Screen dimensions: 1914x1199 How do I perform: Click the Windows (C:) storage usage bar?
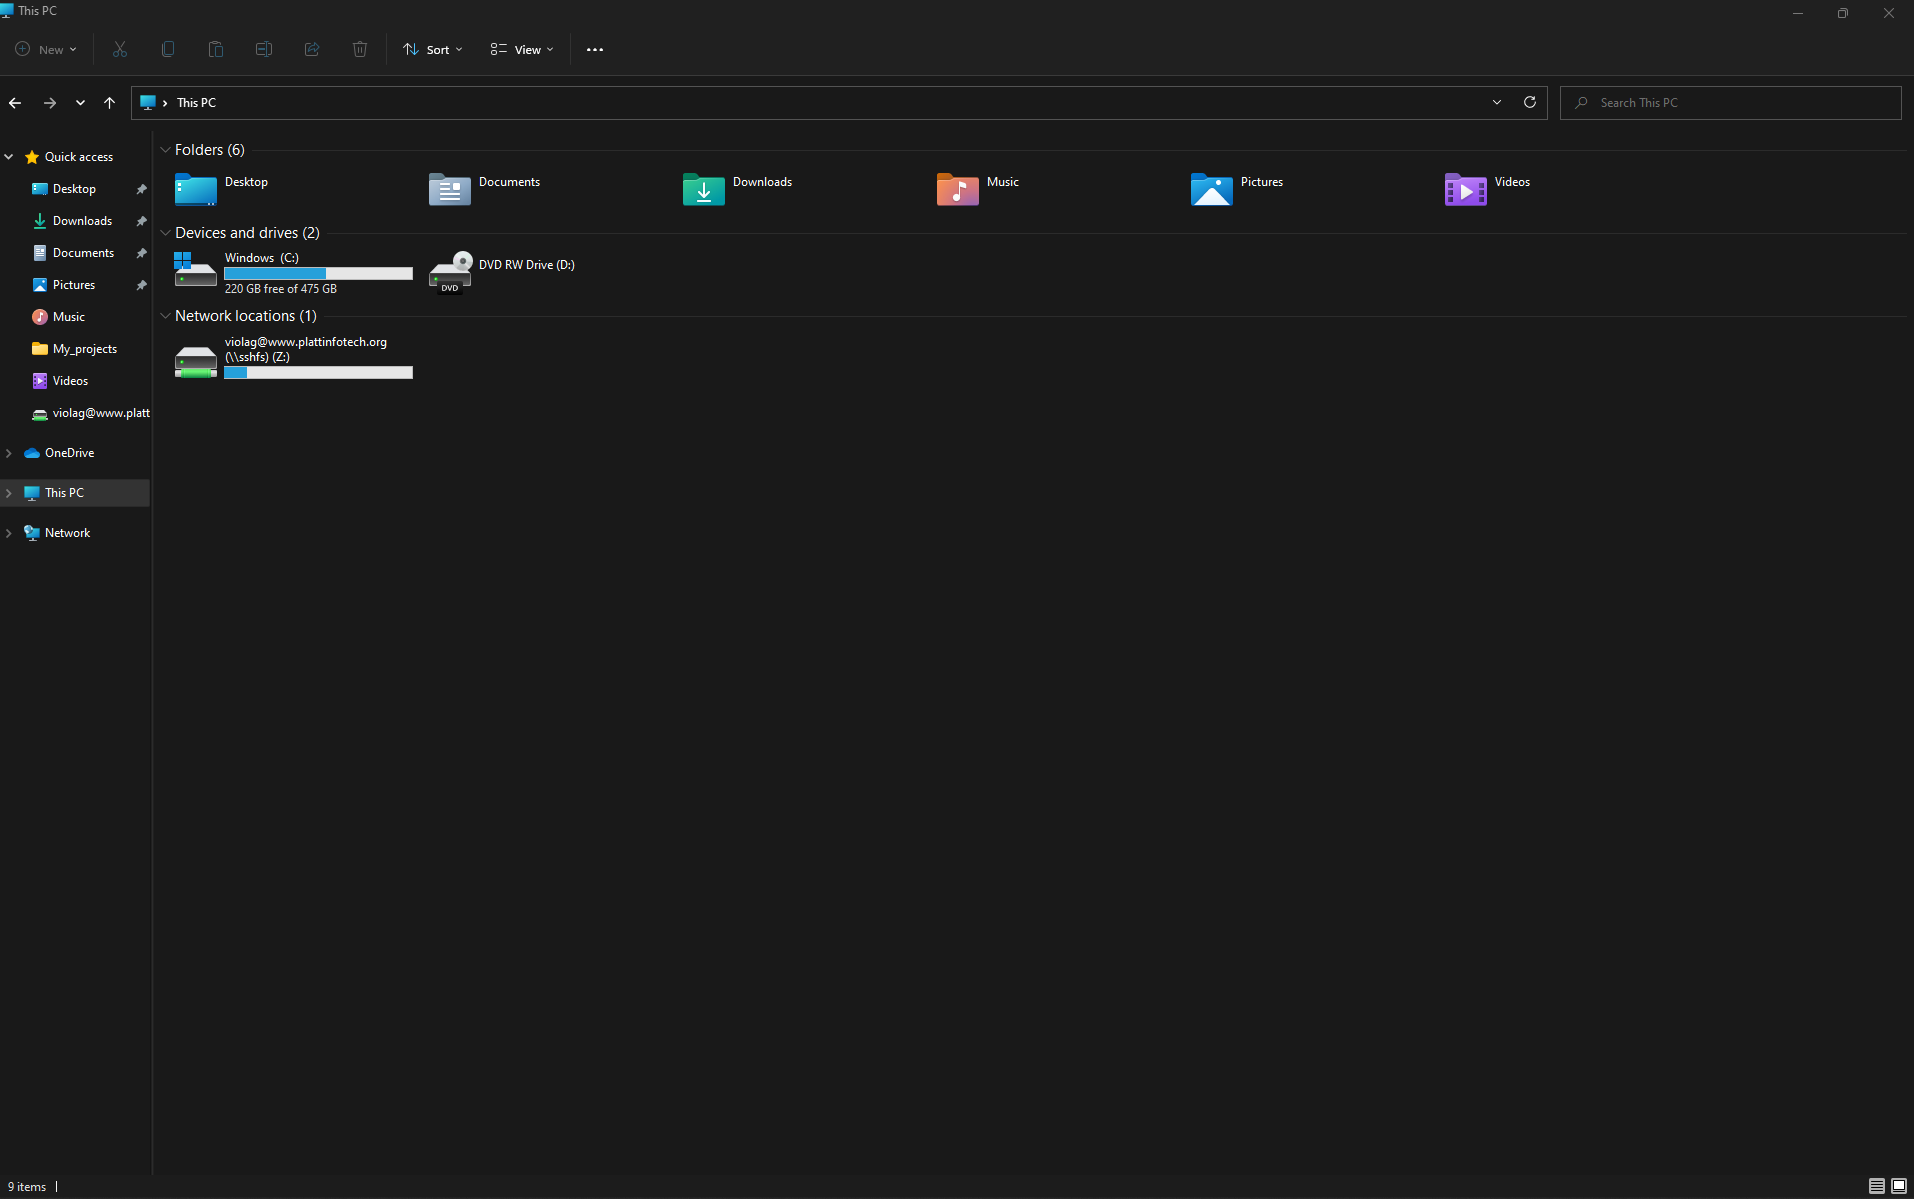[x=318, y=273]
